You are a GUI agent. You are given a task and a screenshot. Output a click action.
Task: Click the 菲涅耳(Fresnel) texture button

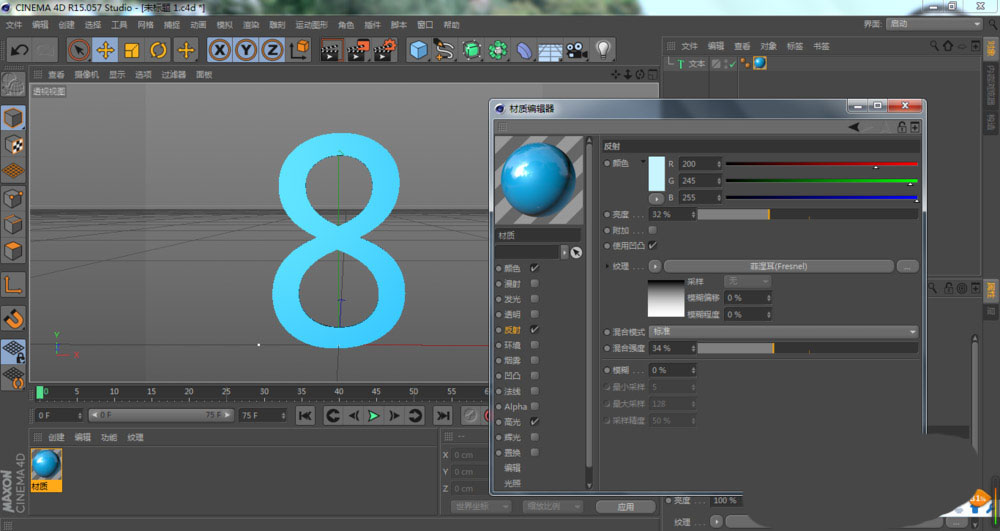(779, 266)
